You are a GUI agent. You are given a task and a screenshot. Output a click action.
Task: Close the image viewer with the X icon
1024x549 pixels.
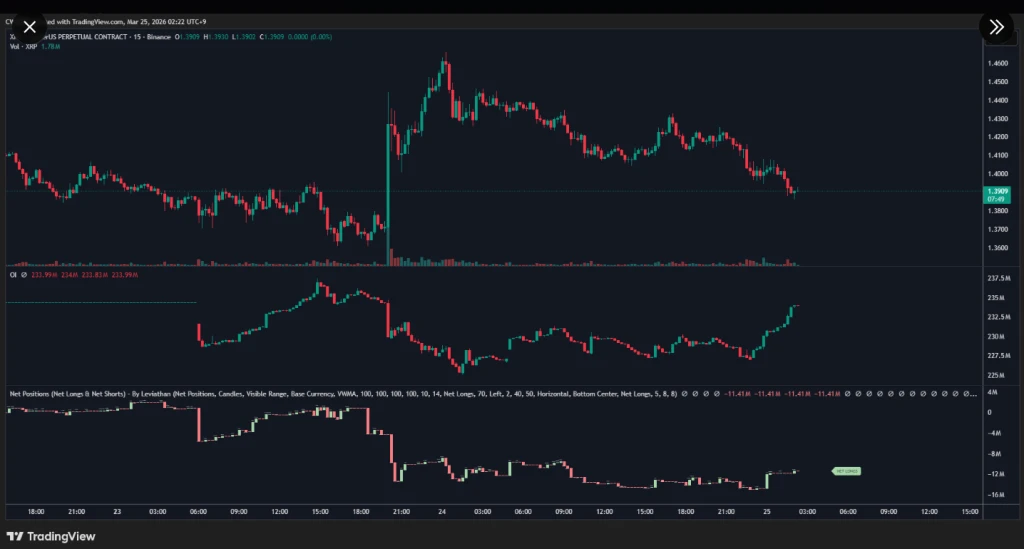pos(29,27)
